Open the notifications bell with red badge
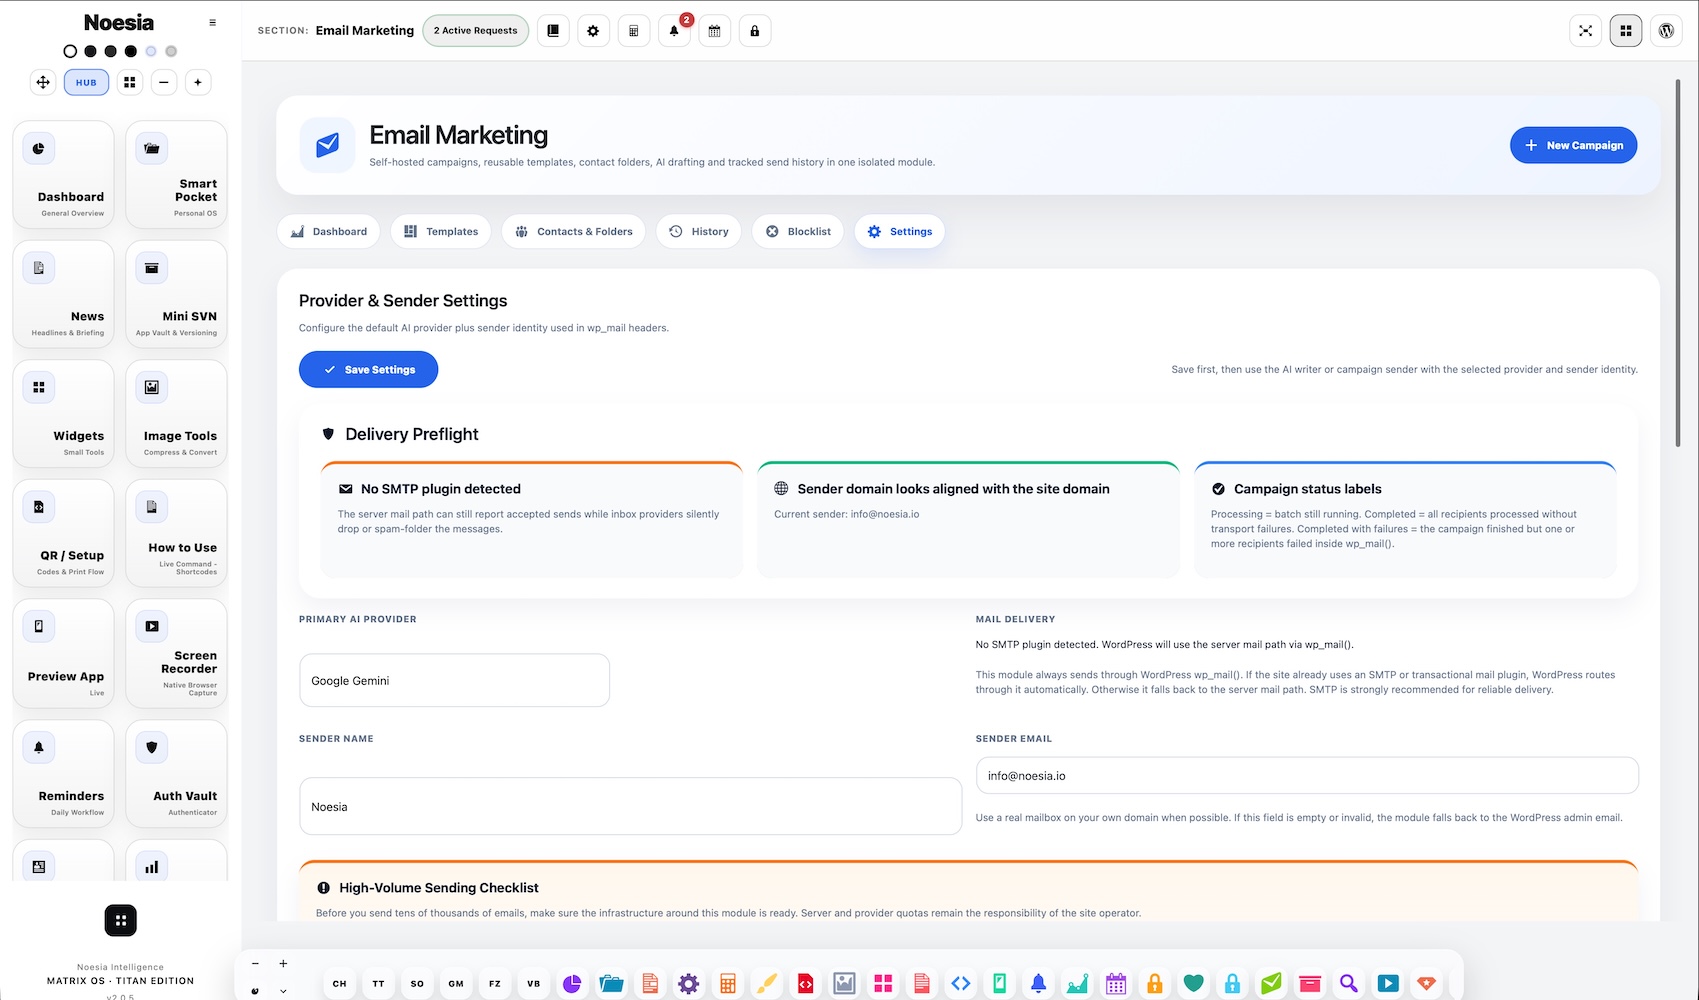Viewport: 1699px width, 1000px height. tap(674, 31)
